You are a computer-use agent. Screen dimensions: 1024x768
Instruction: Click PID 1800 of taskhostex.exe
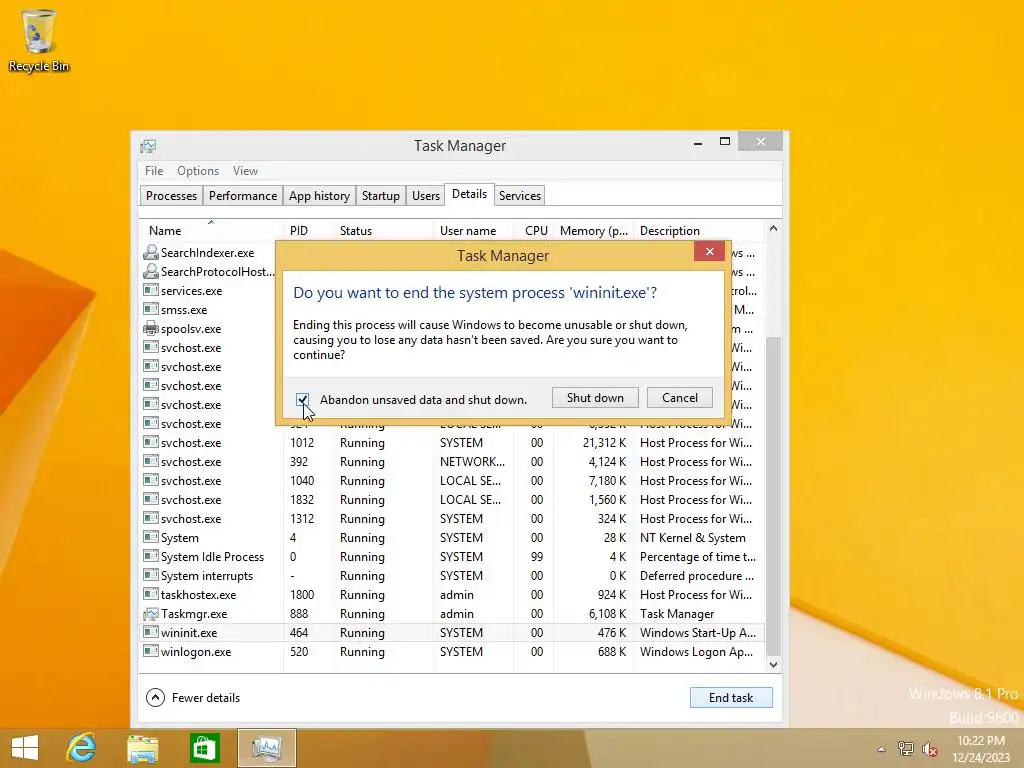[x=302, y=595]
